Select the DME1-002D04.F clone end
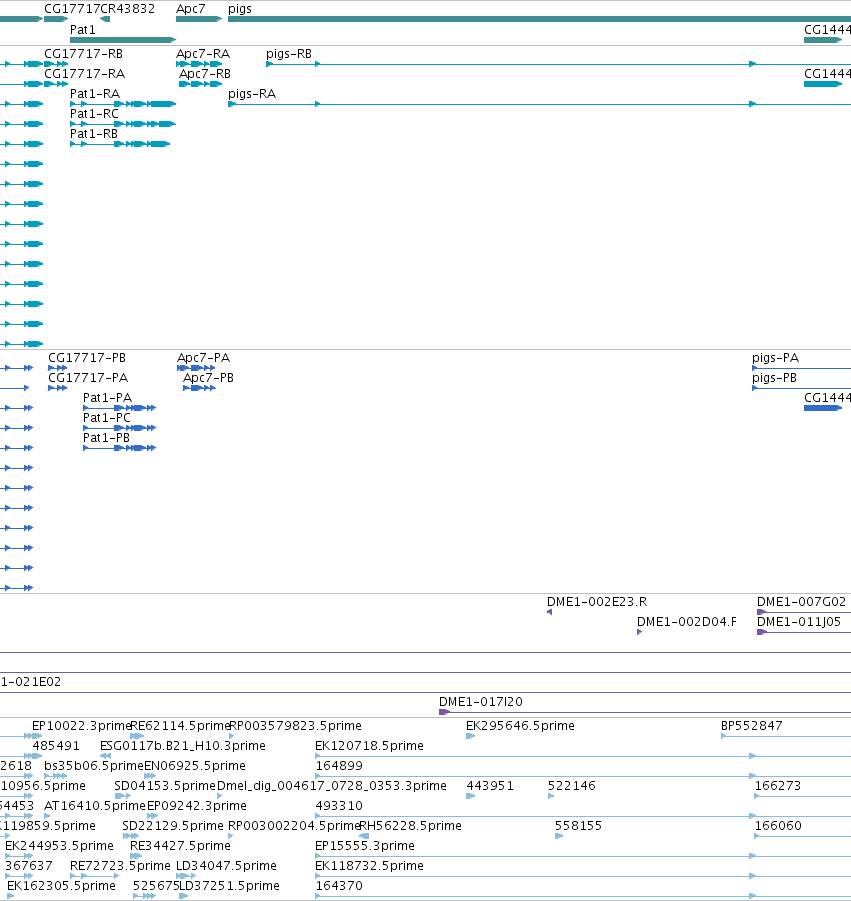Viewport: 851px width, 901px height. coord(640,632)
